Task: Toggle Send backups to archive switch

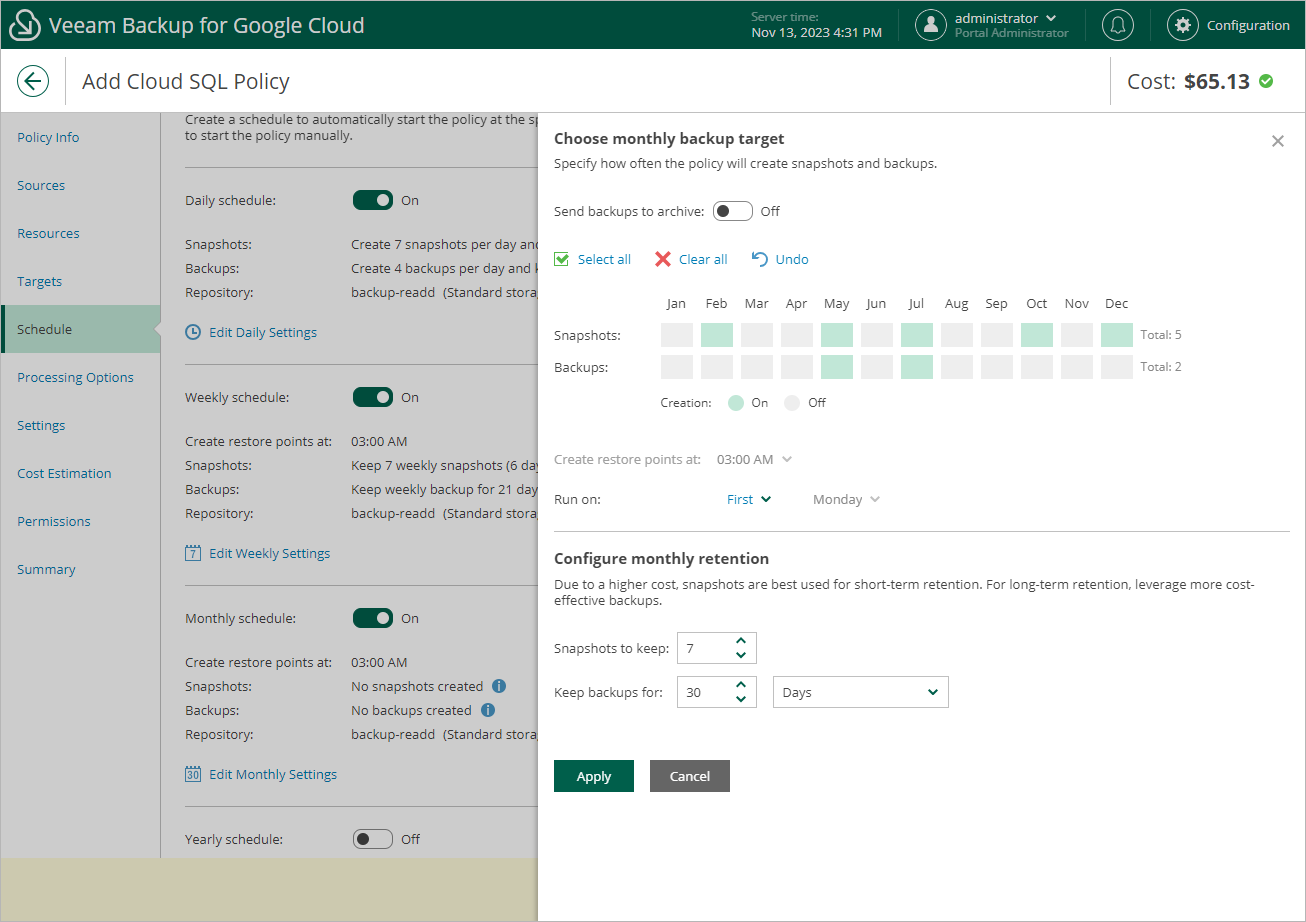Action: point(733,211)
